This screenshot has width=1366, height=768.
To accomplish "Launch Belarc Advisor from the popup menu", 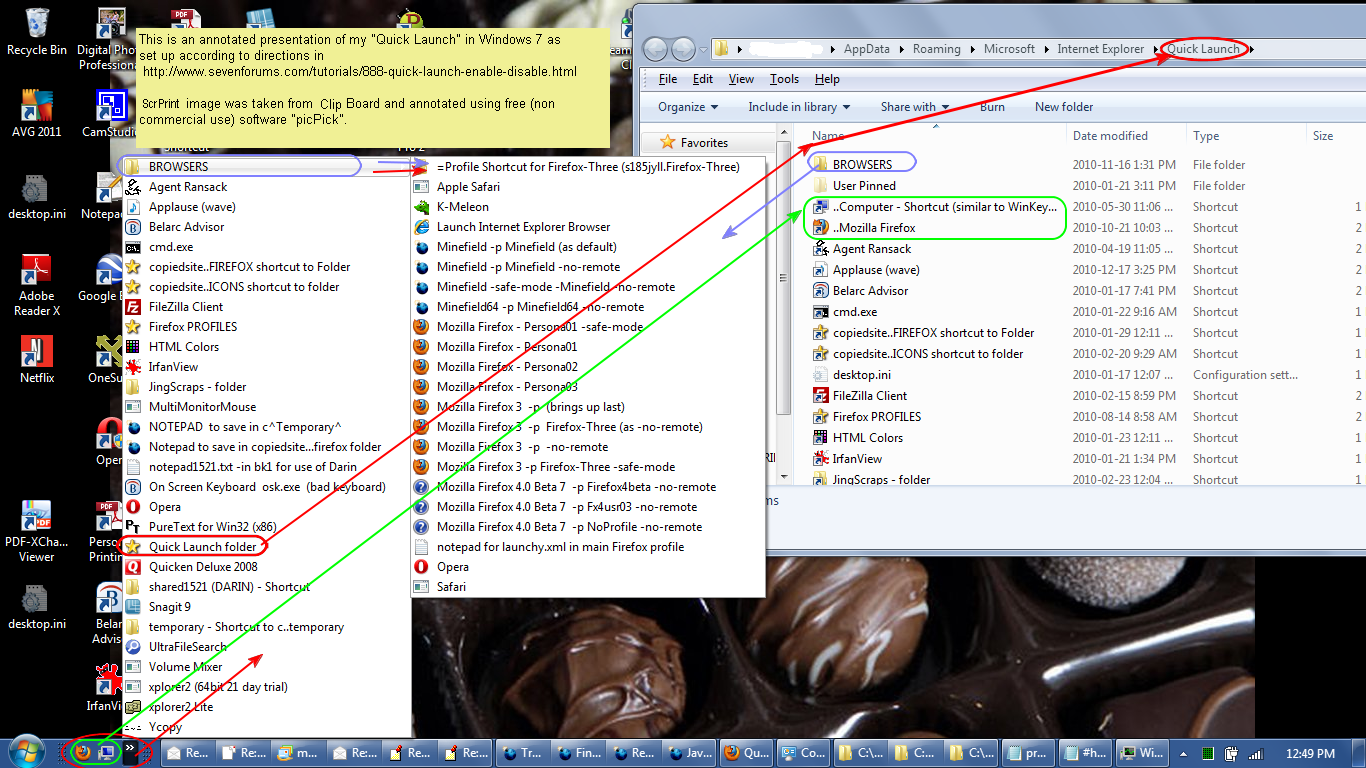I will (186, 227).
